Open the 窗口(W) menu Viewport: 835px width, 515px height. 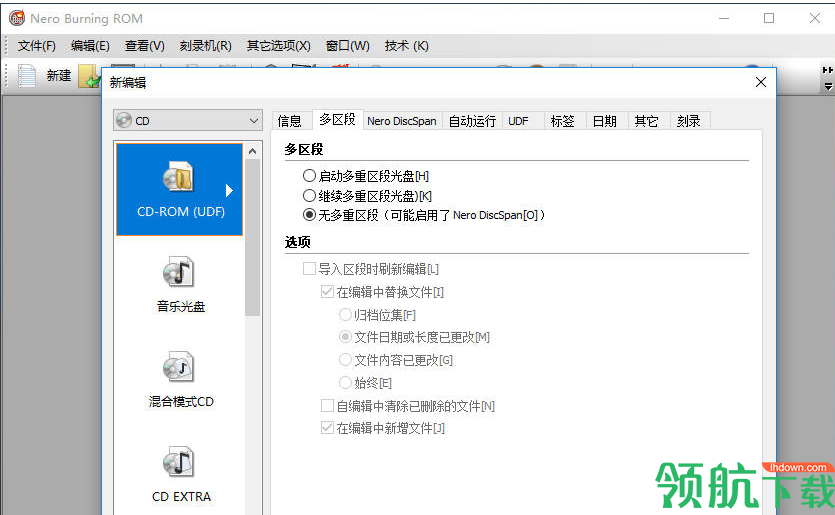tap(348, 46)
